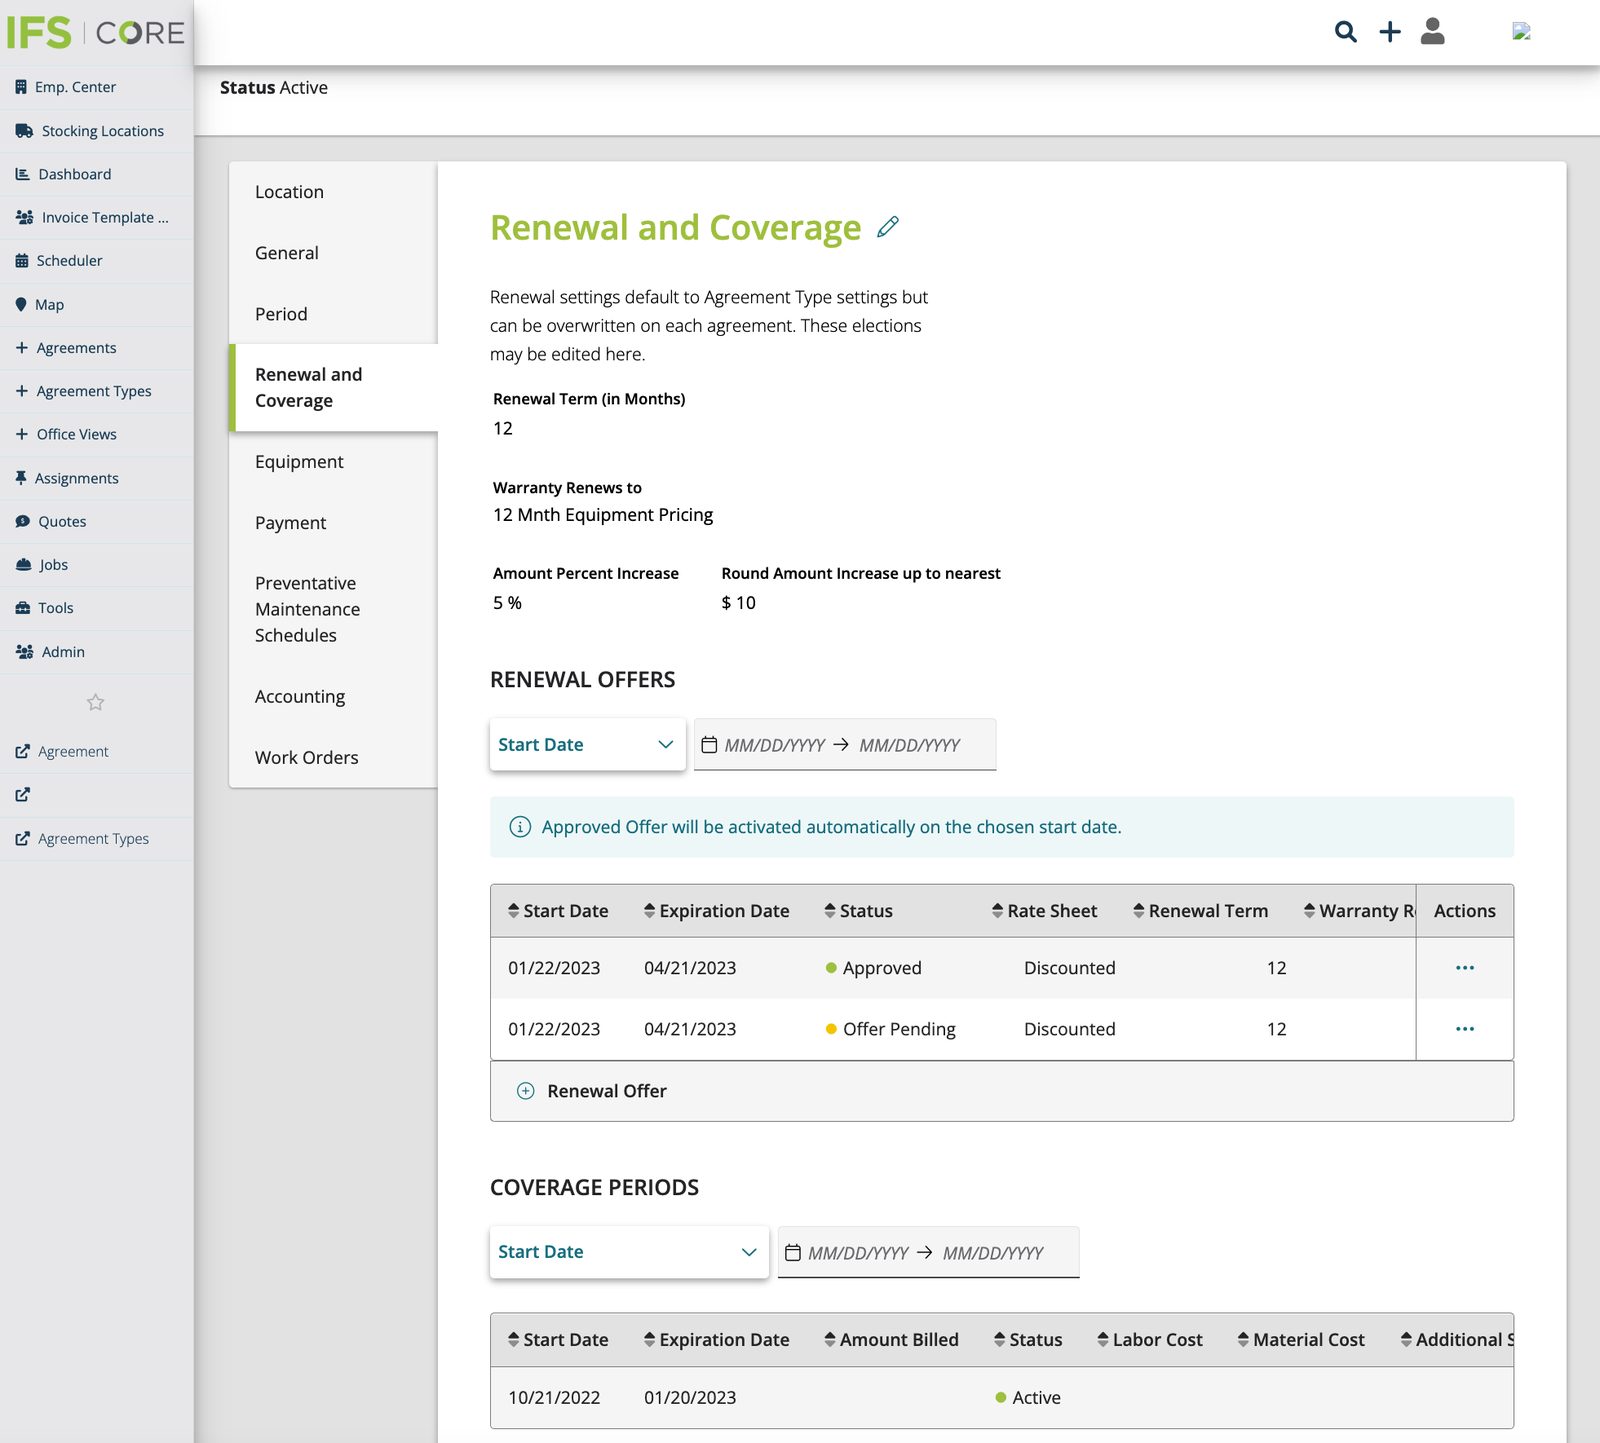Sort coverage periods by Status column
The width and height of the screenshot is (1600, 1443).
[1028, 1340]
